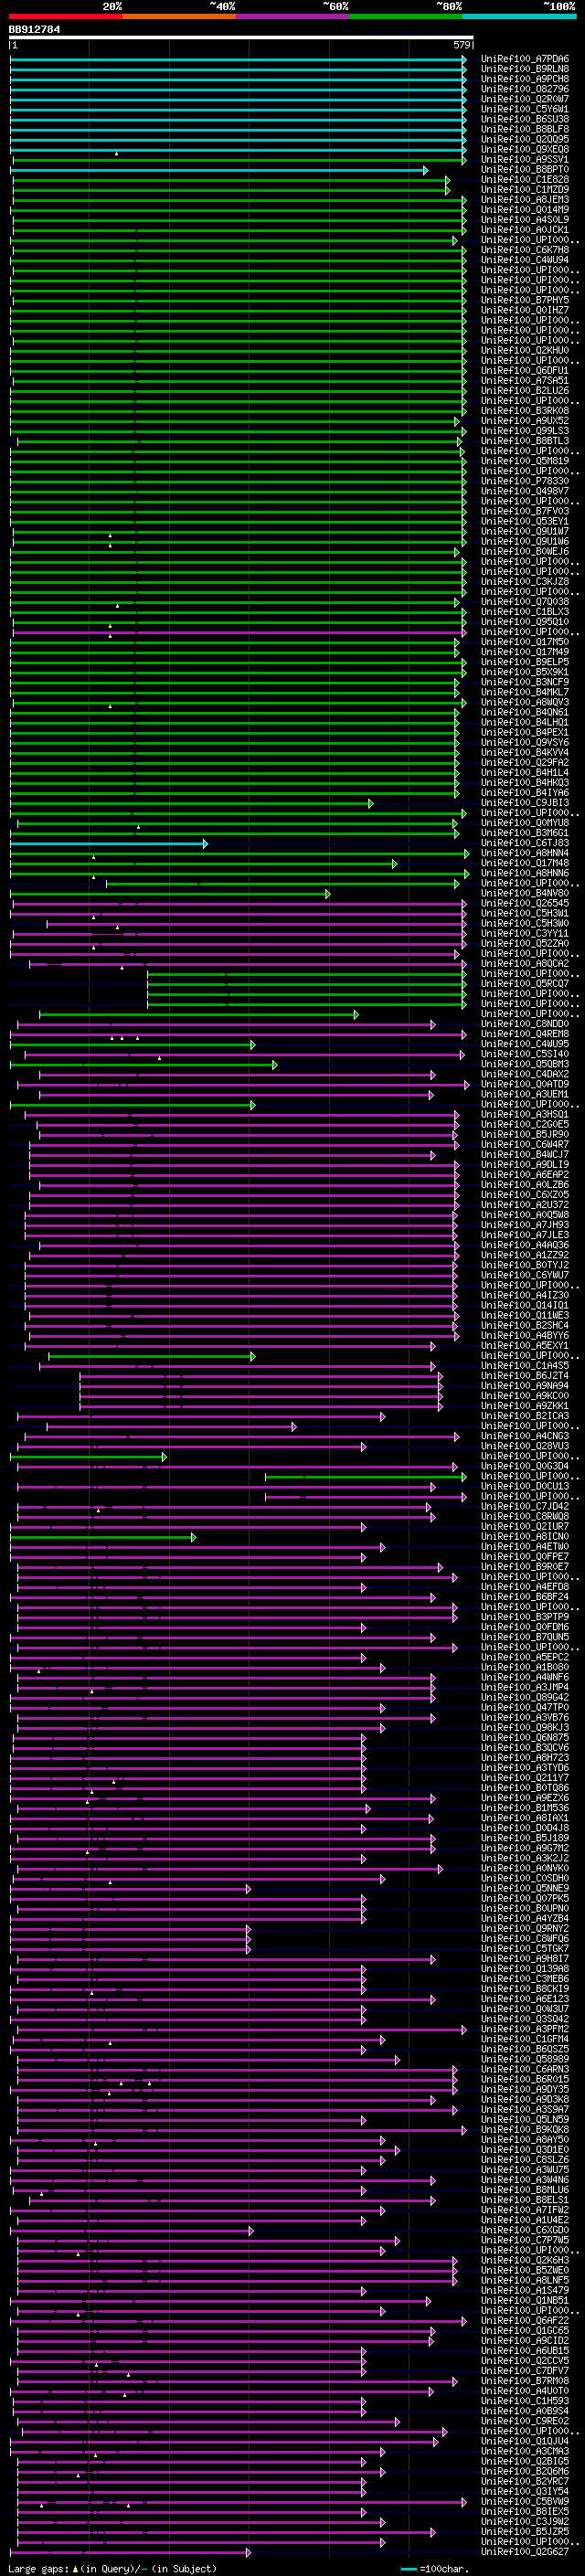
Task: Open hit UniRef100_B8BPT0
Action: pos(525,169)
